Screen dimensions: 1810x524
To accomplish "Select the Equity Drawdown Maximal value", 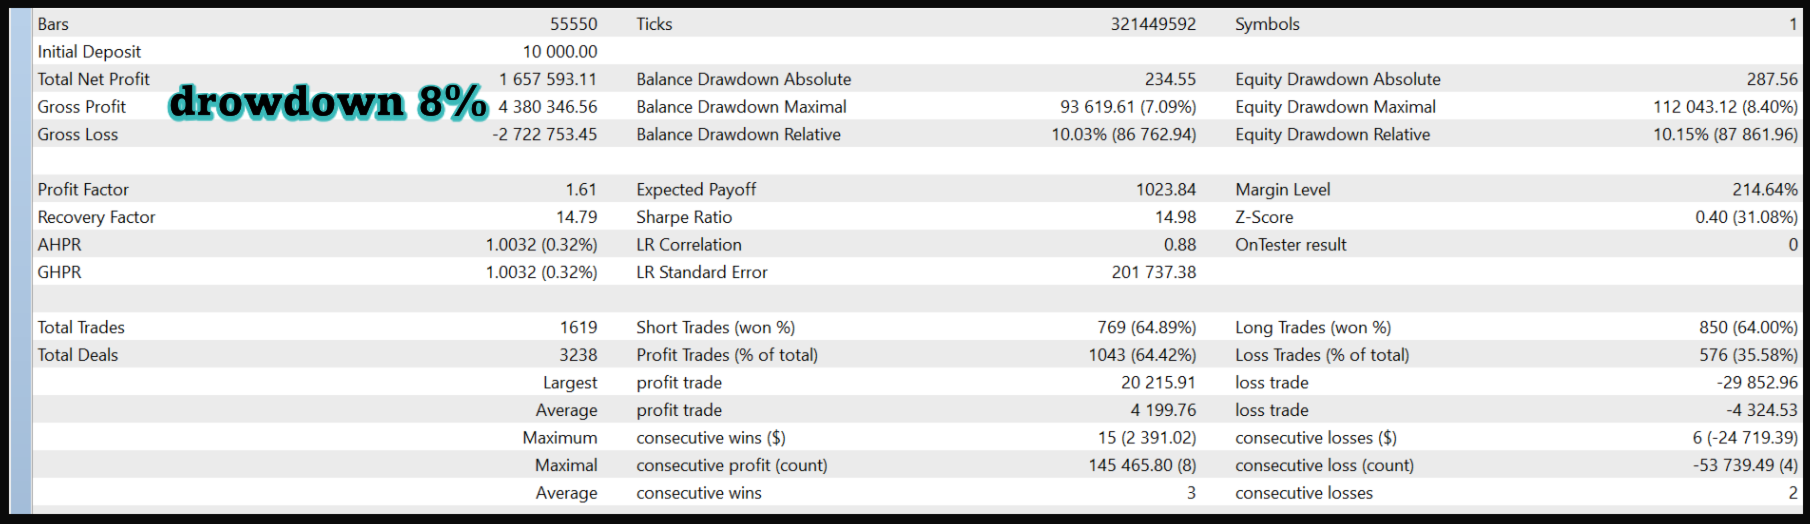I will click(1724, 107).
